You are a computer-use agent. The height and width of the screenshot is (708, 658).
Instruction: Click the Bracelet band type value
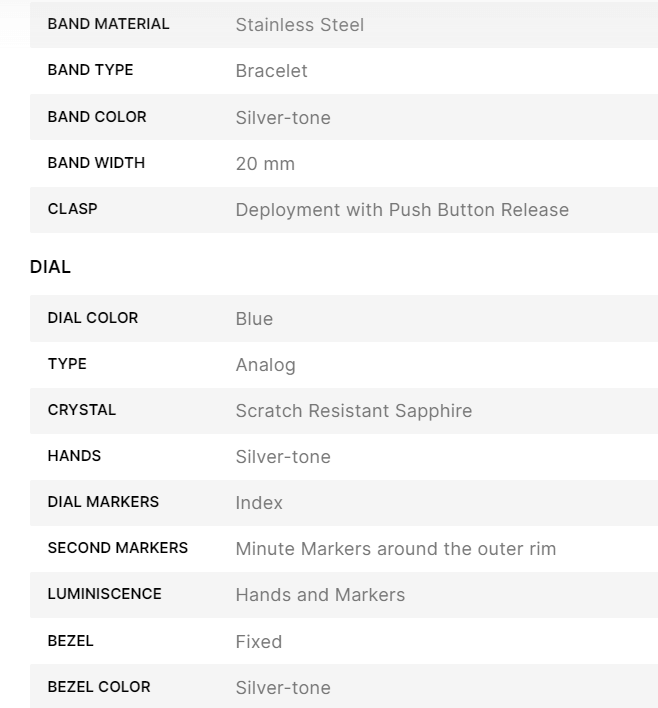271,71
